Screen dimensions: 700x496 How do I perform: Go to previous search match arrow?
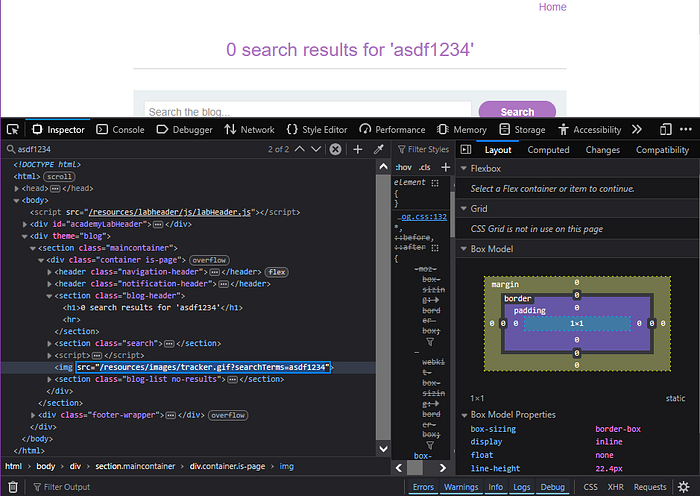coord(300,149)
